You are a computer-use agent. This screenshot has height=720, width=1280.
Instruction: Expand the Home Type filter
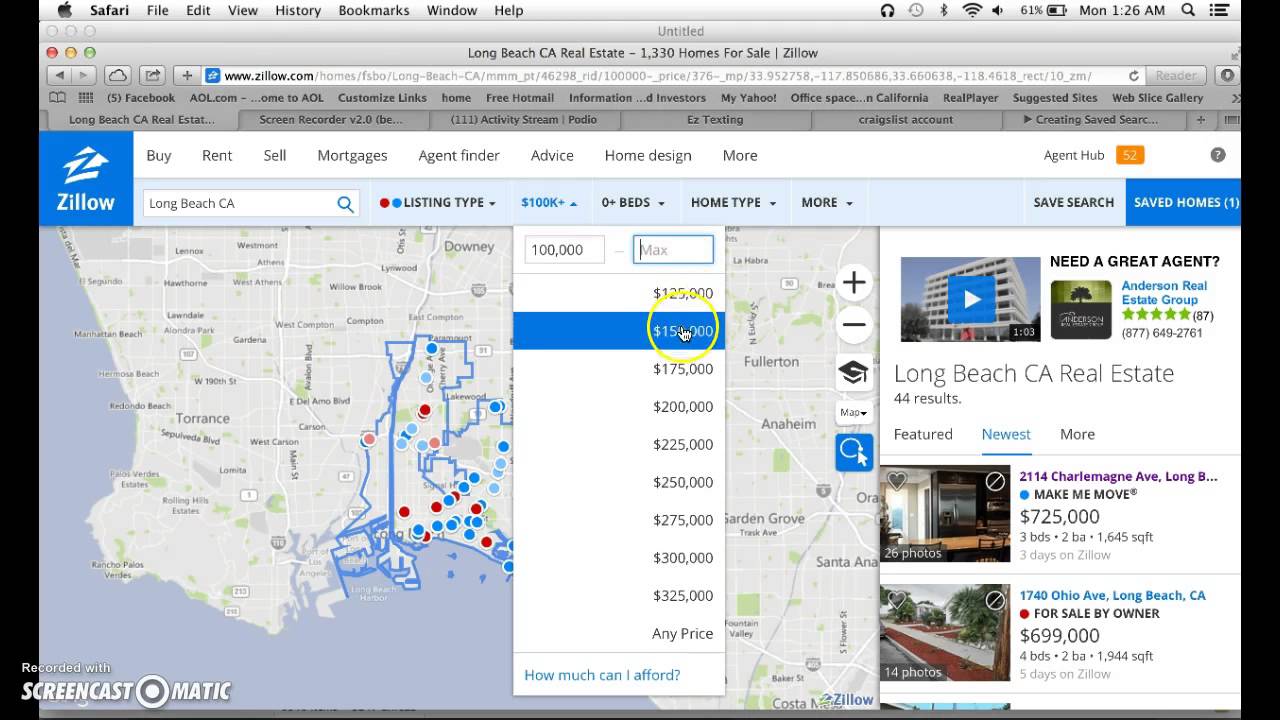(733, 202)
